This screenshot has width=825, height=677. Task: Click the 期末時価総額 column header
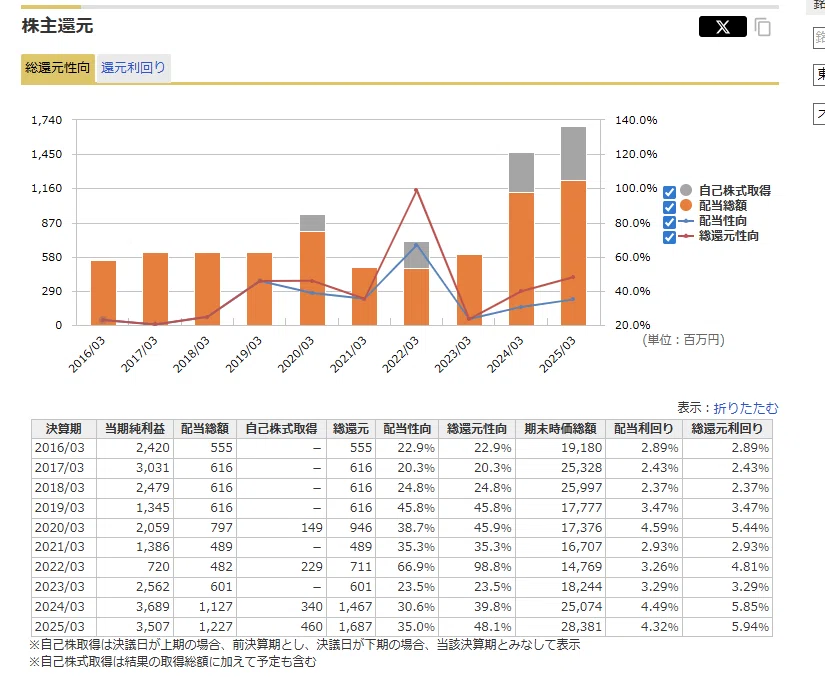(560, 429)
